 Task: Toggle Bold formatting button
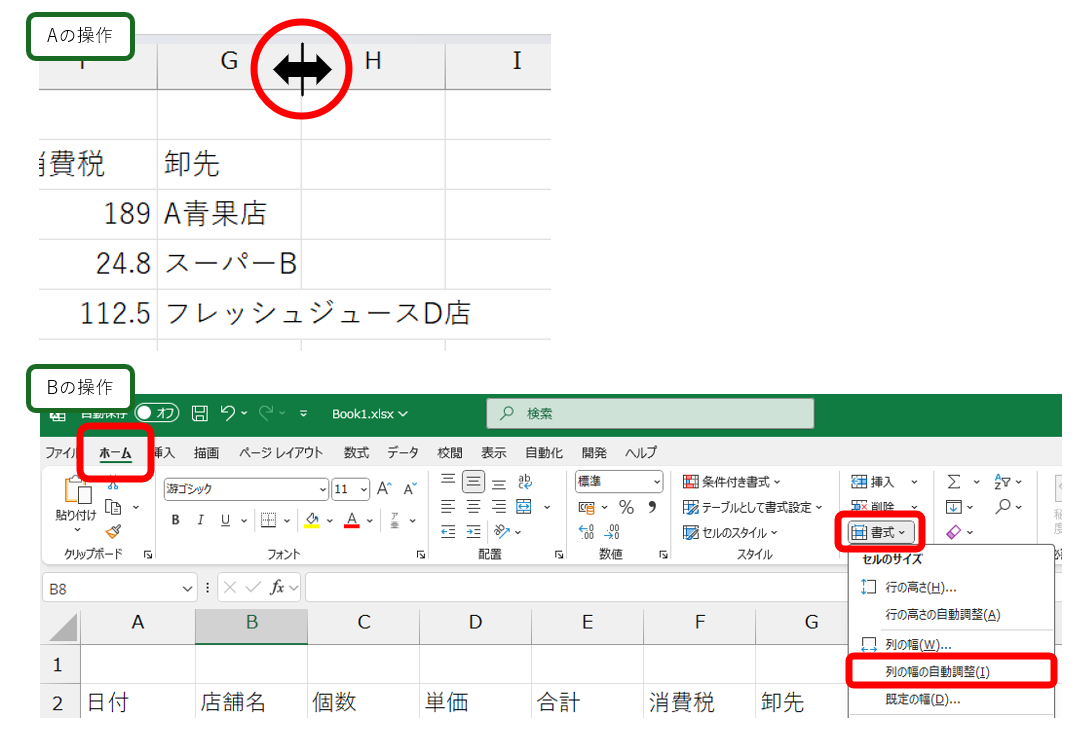point(175,520)
